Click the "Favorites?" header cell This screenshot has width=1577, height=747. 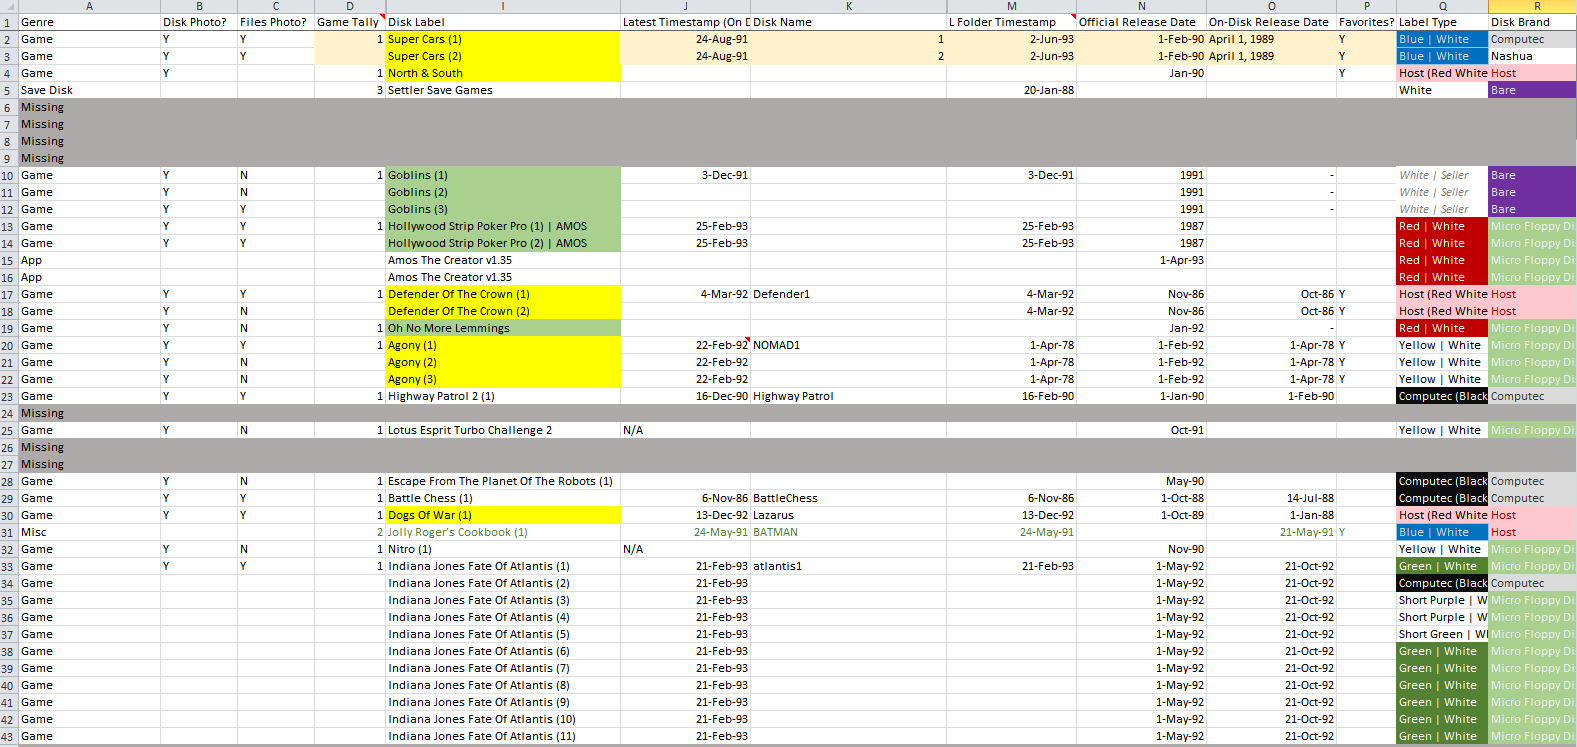[x=1366, y=22]
